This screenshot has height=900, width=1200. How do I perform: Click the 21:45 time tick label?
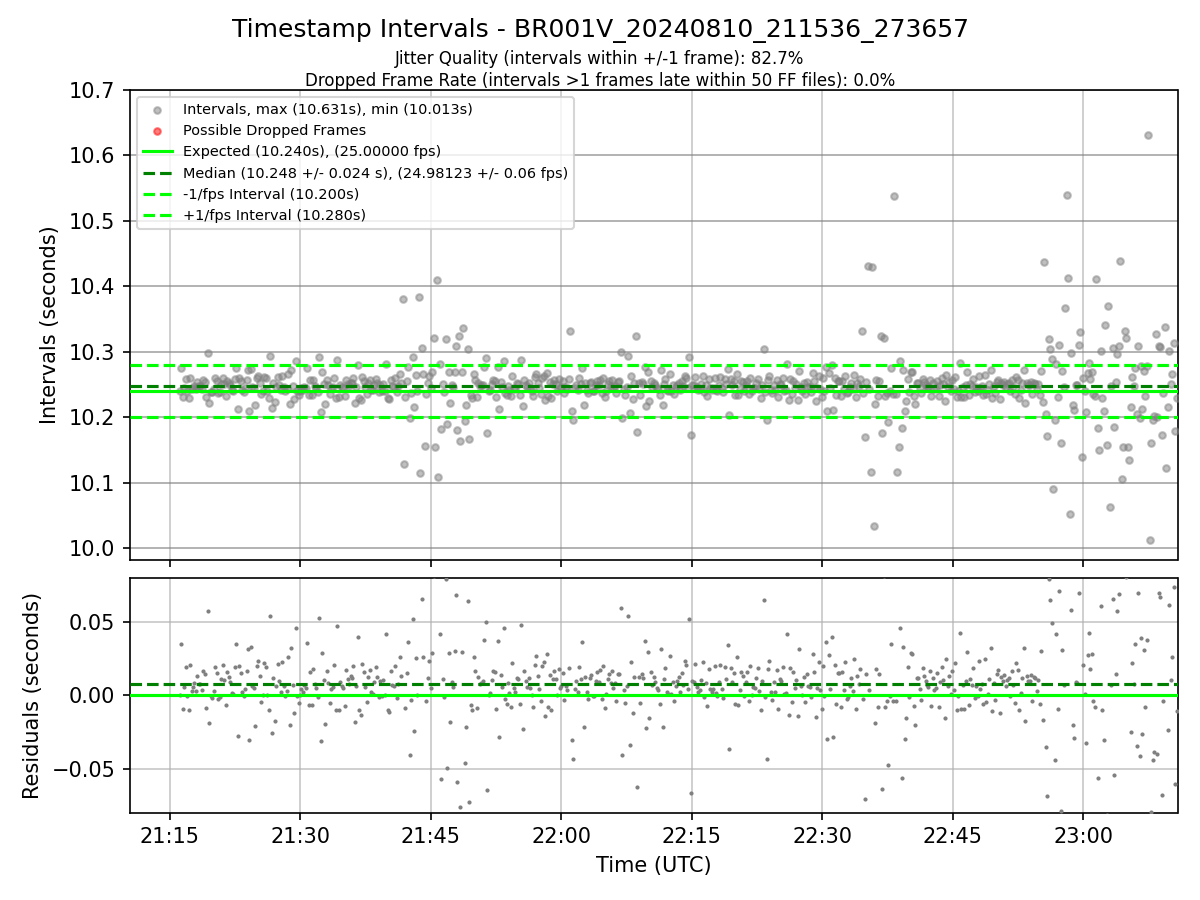click(x=430, y=834)
